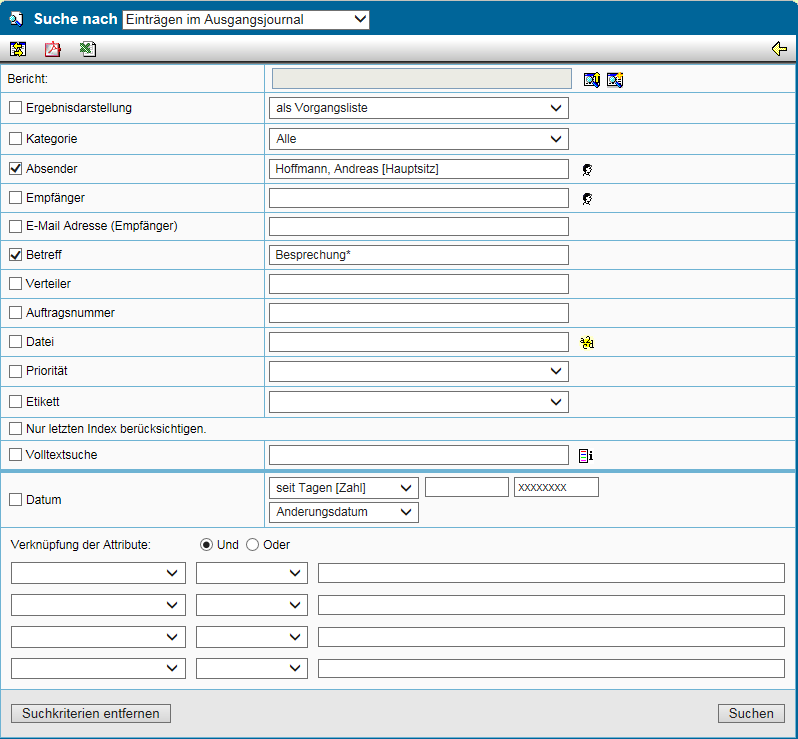Viewport: 798px width, 739px height.
Task: Enable the E-Mail Adresse (Empfänger) checkbox
Action: 16,226
